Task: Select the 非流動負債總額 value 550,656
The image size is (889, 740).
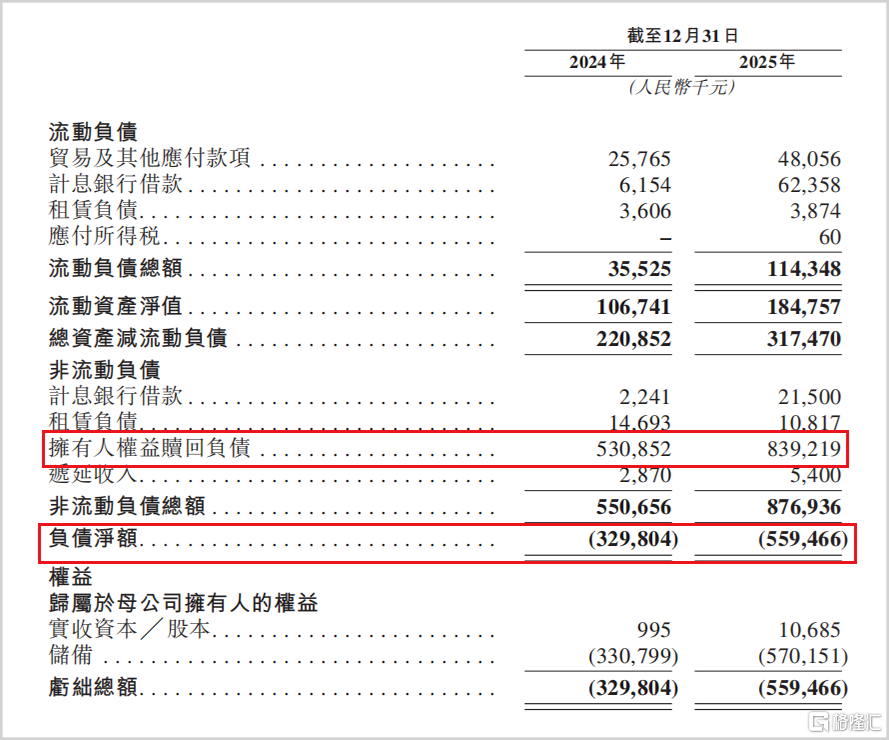Action: coord(633,506)
